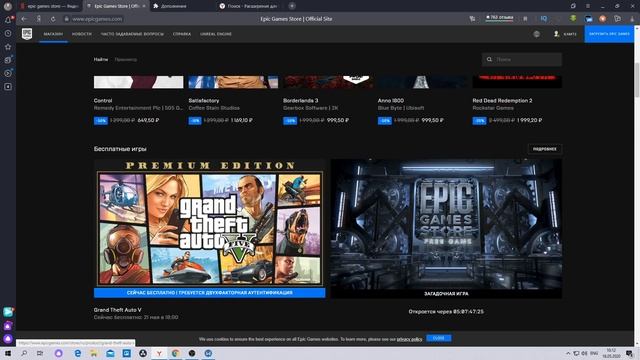Click the Просмотр browse link
The width and height of the screenshot is (640, 360).
pos(126,59)
